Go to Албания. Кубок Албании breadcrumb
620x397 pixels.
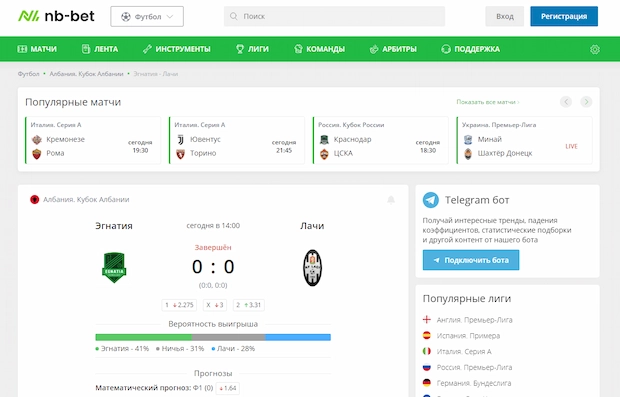point(86,74)
